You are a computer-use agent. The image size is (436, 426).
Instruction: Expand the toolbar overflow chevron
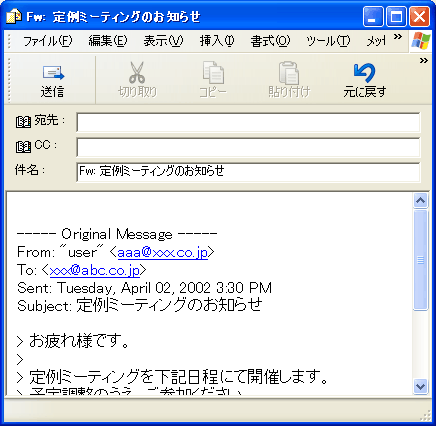[x=424, y=61]
